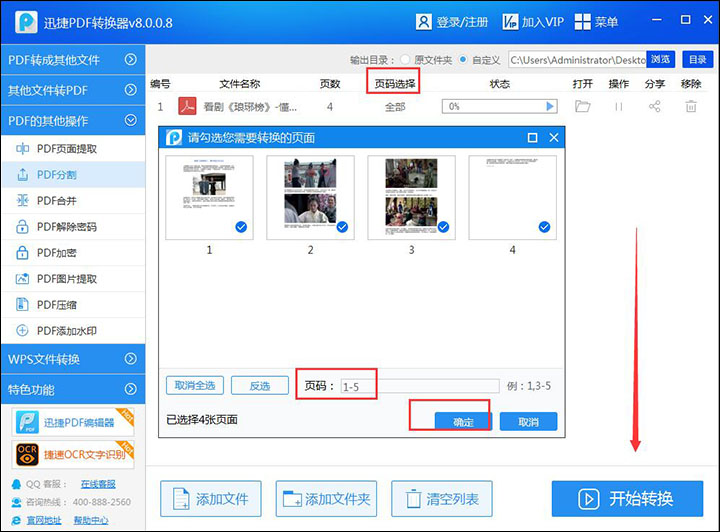Click 全部 in the 页码选择 column
The width and height of the screenshot is (720, 532).
(395, 107)
